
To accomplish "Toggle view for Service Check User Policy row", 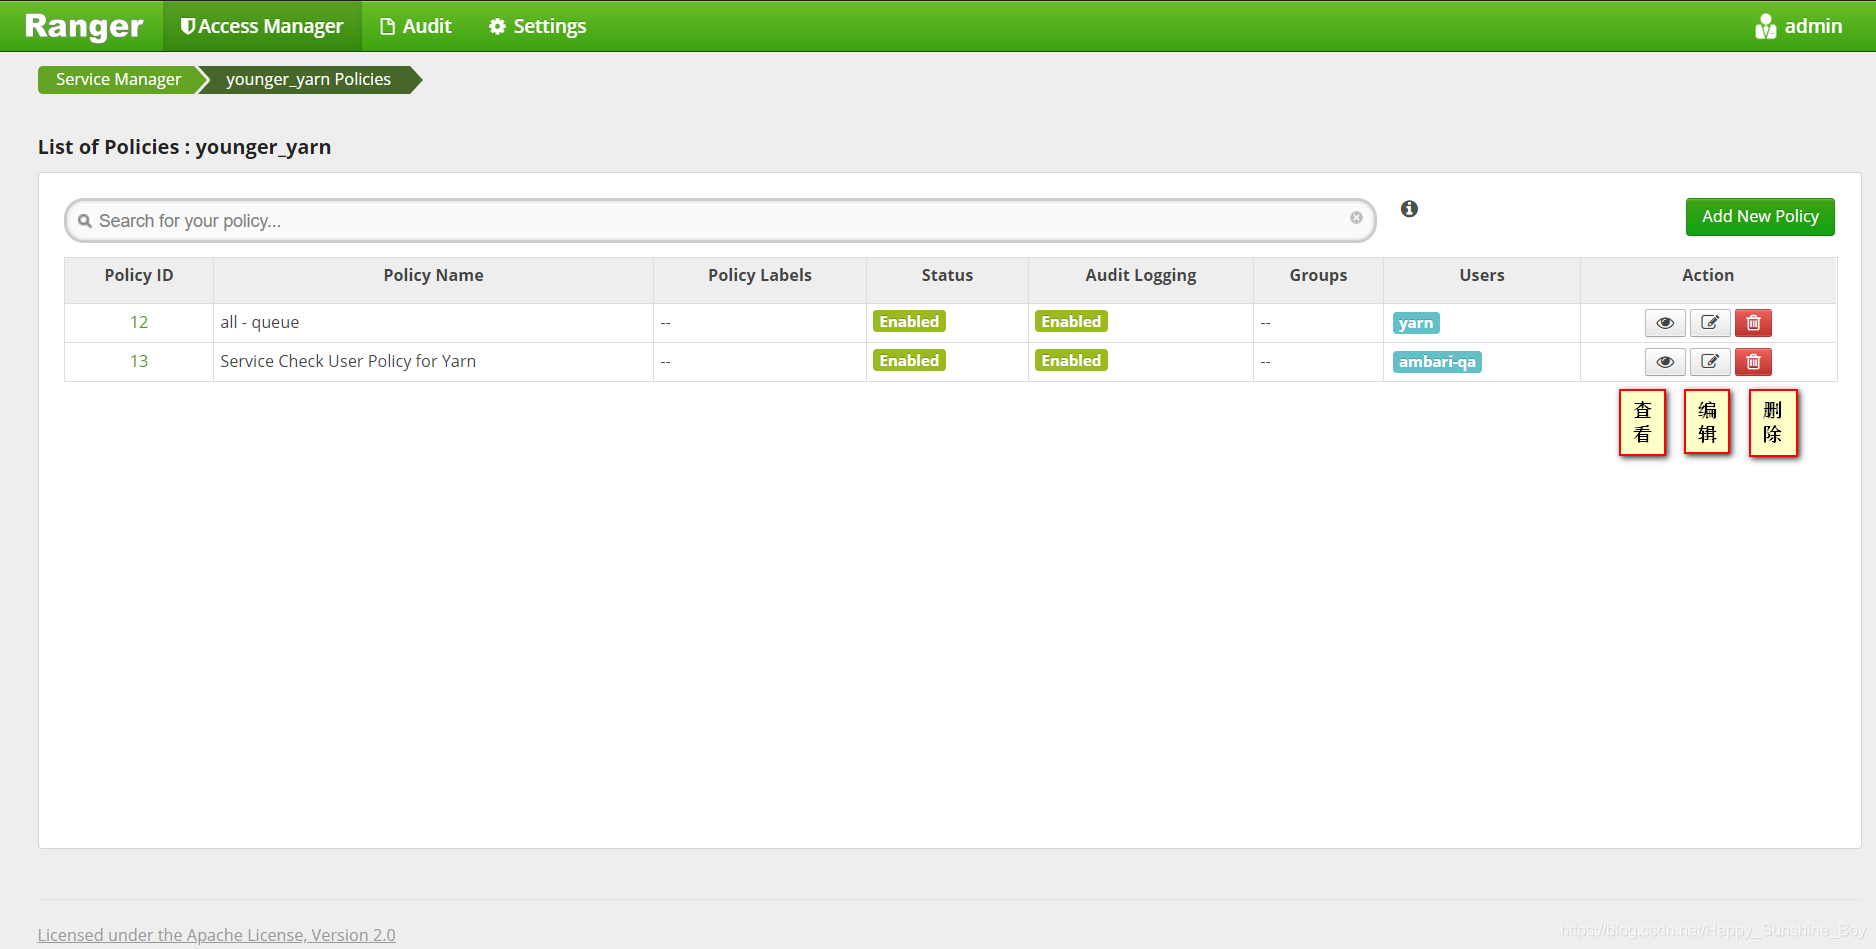I will (x=1664, y=361).
